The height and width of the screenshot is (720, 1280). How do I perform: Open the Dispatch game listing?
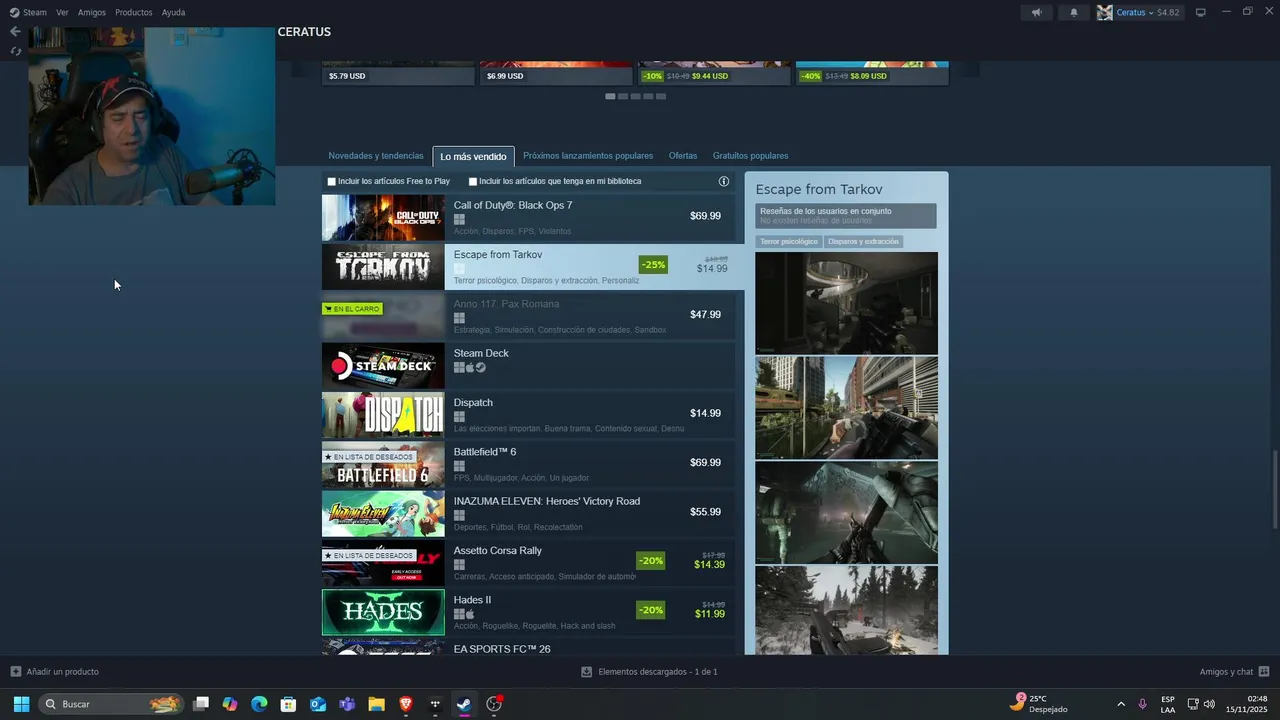(x=528, y=414)
